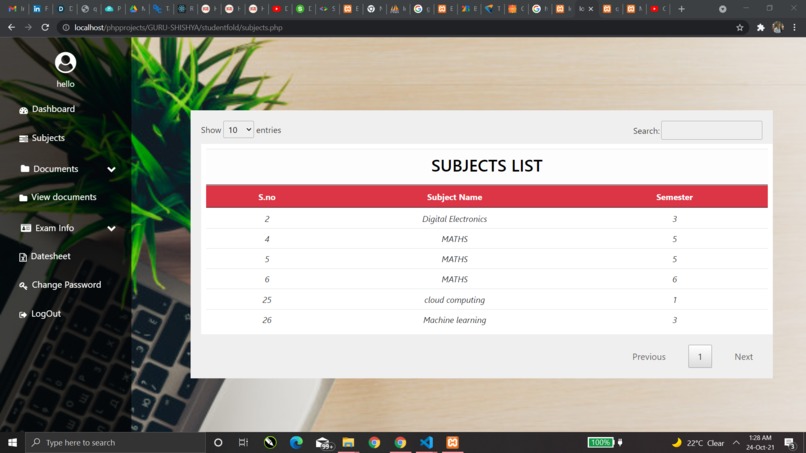Open Microsoft Edge from taskbar
The height and width of the screenshot is (453, 806).
point(296,443)
